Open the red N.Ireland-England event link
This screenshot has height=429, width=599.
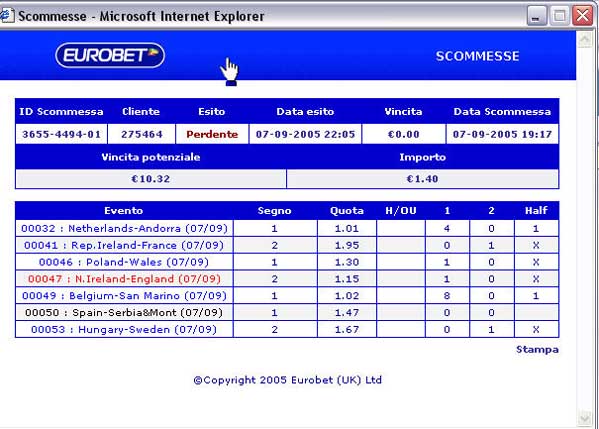tap(124, 279)
